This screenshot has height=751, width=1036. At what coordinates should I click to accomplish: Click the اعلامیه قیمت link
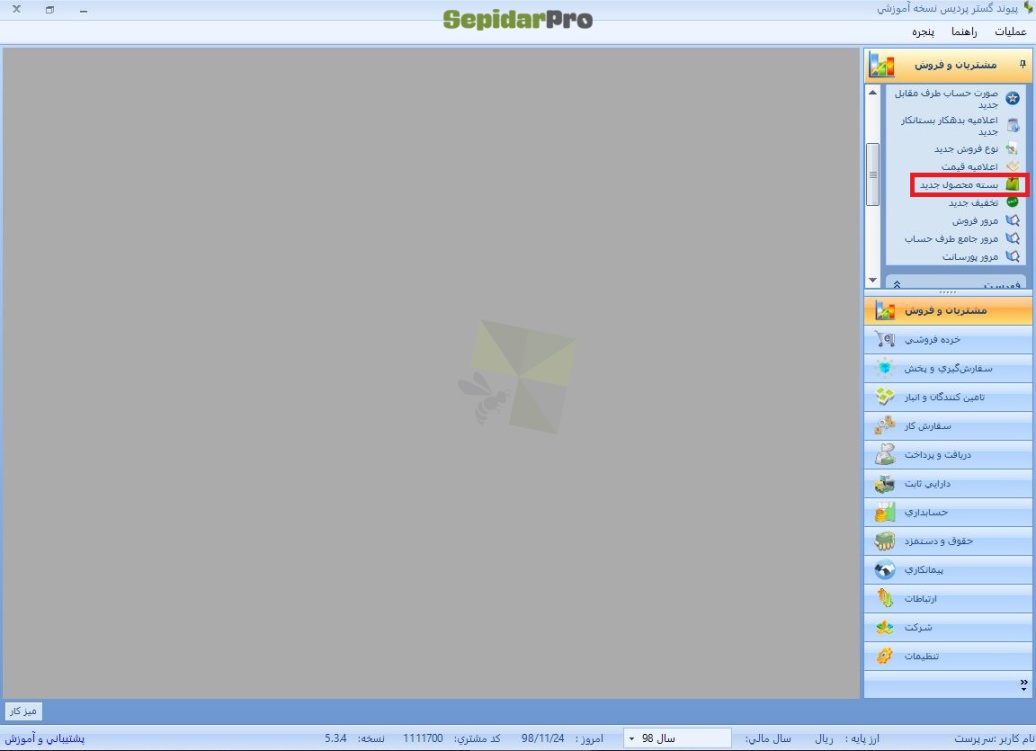click(x=969, y=167)
